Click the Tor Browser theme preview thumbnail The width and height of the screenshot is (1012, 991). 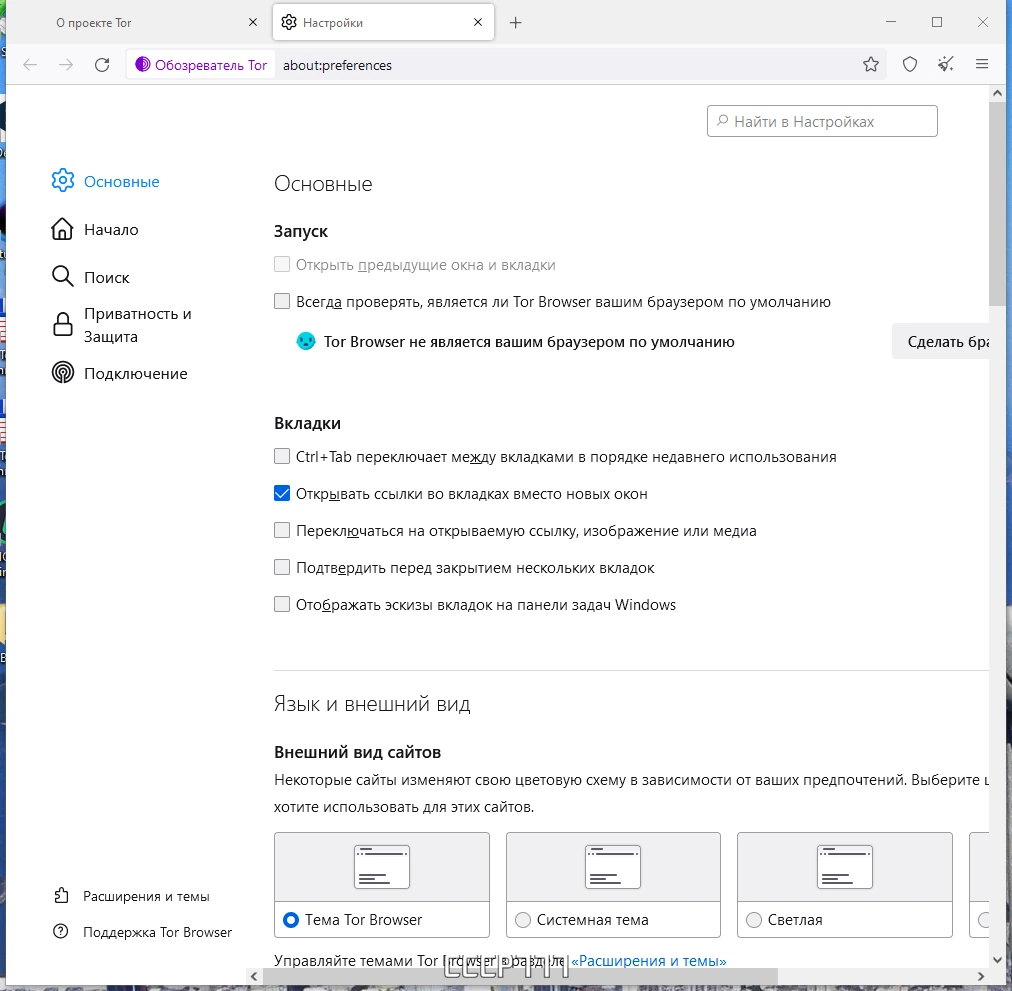pos(382,867)
